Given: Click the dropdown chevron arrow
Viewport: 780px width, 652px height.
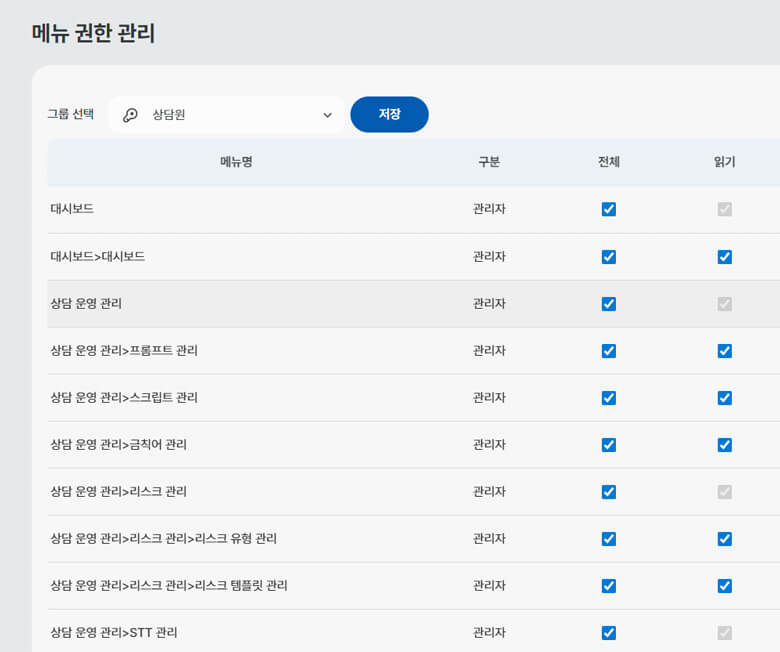Looking at the screenshot, I should (x=327, y=115).
